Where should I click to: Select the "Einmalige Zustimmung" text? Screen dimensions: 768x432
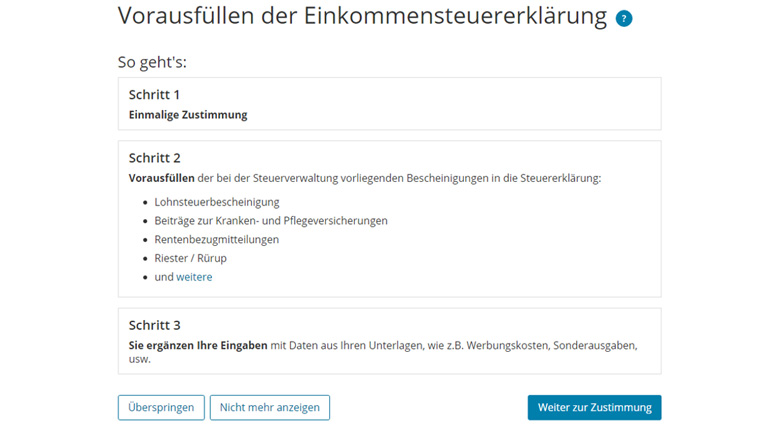point(188,115)
